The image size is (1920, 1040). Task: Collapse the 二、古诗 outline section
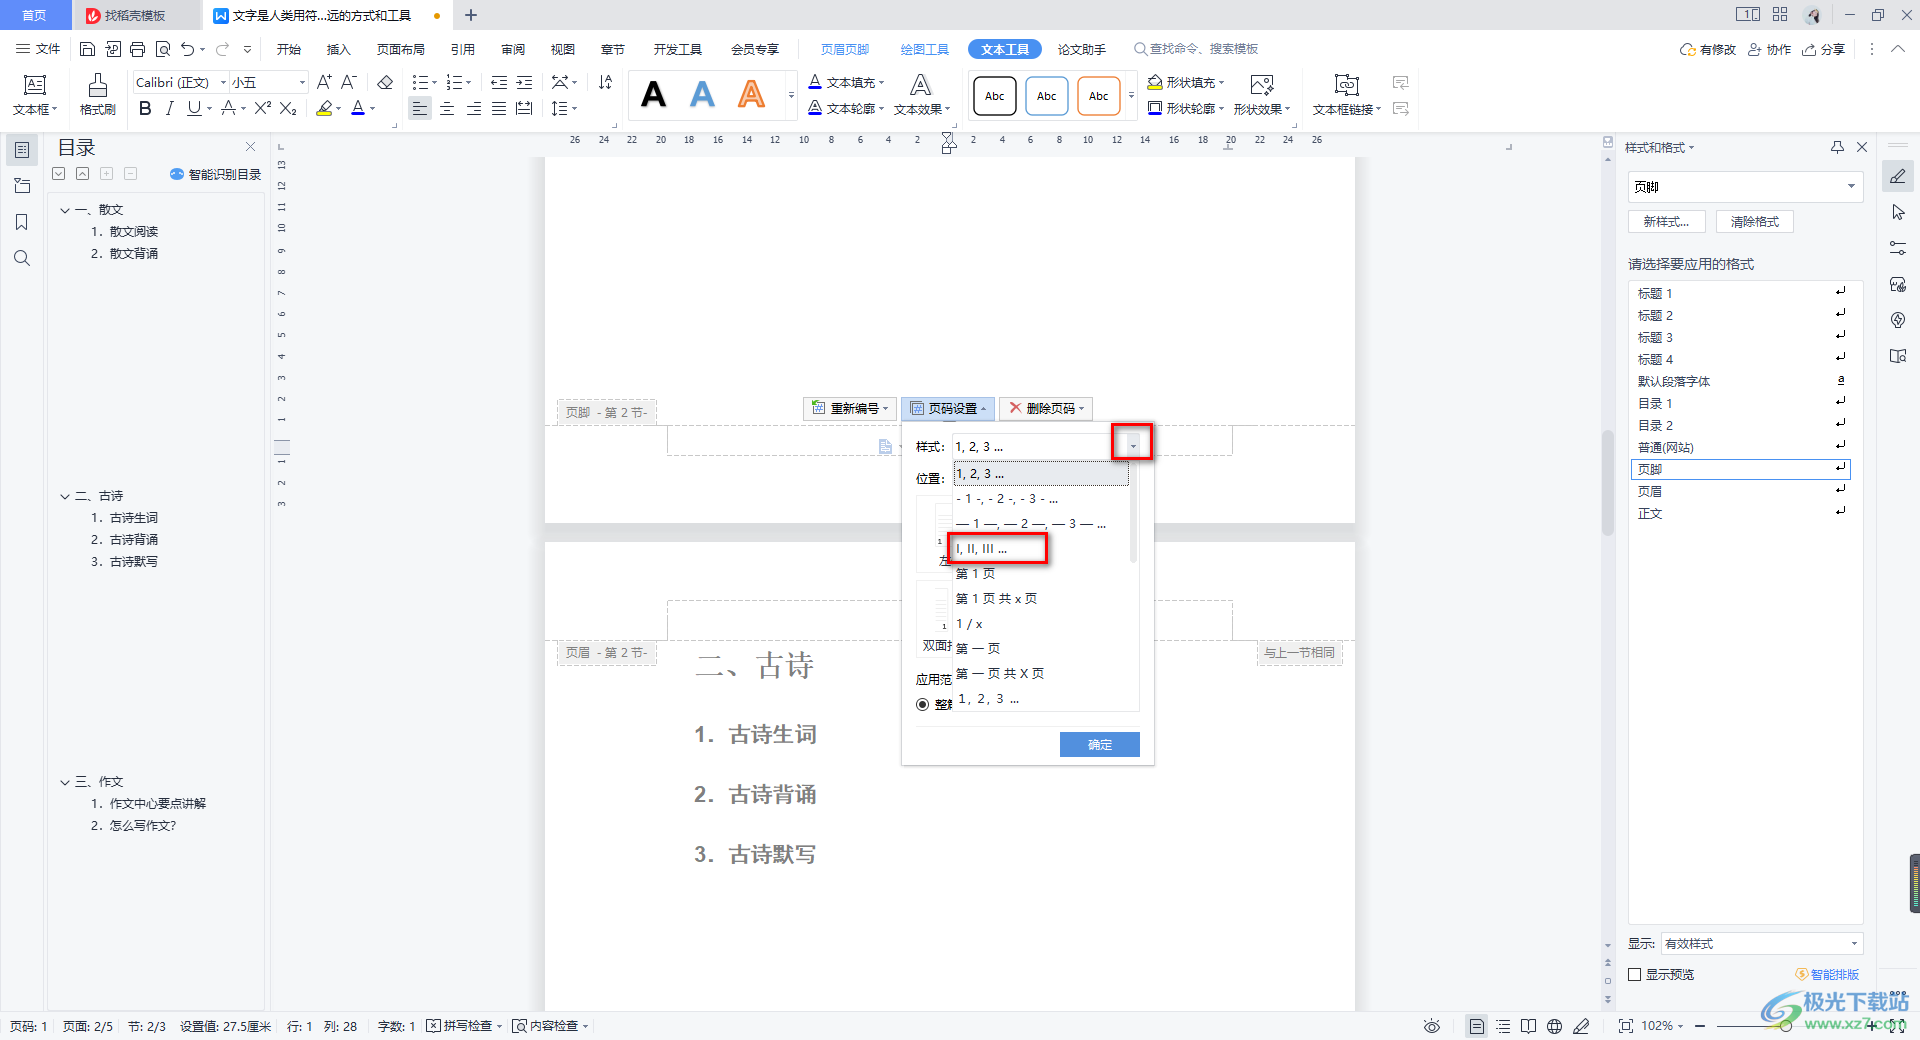point(63,495)
